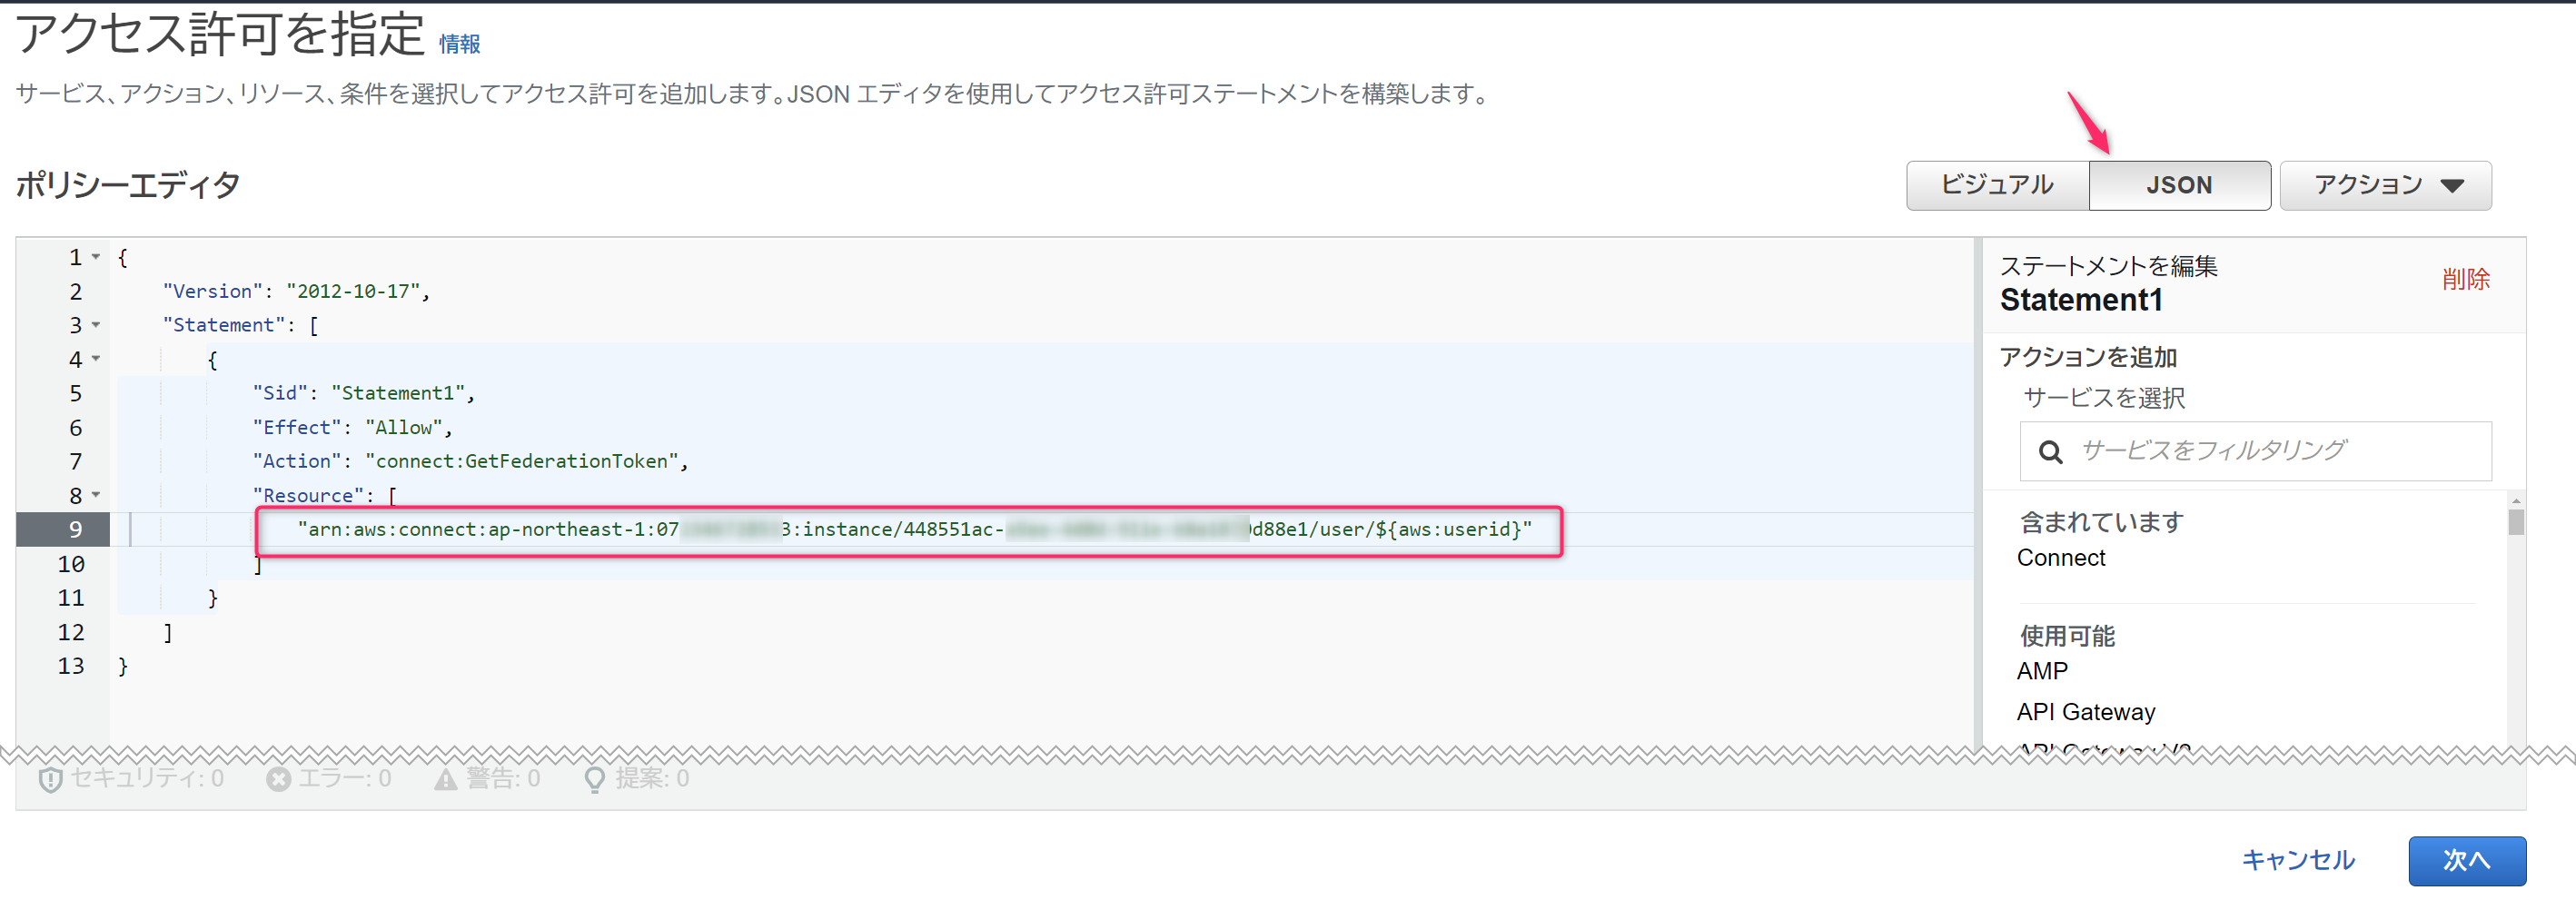This screenshot has height=900, width=2576.
Task: Click the "2012-10-17" version value
Action: click(x=353, y=291)
